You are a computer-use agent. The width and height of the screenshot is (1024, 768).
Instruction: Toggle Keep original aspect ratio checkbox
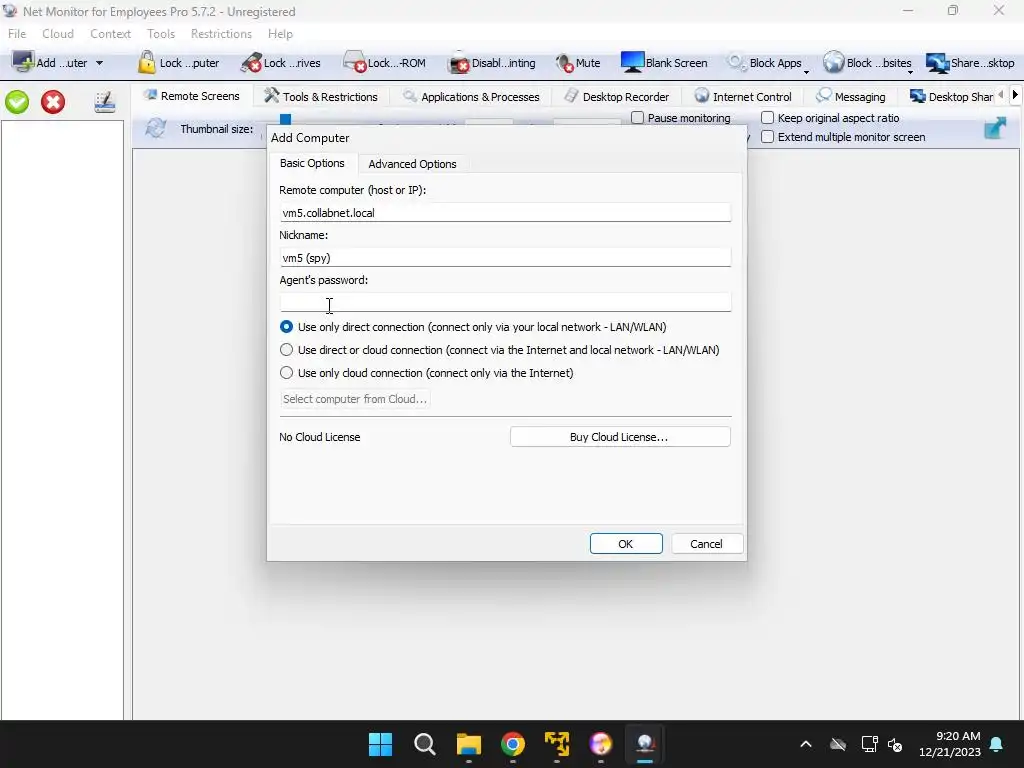(767, 118)
